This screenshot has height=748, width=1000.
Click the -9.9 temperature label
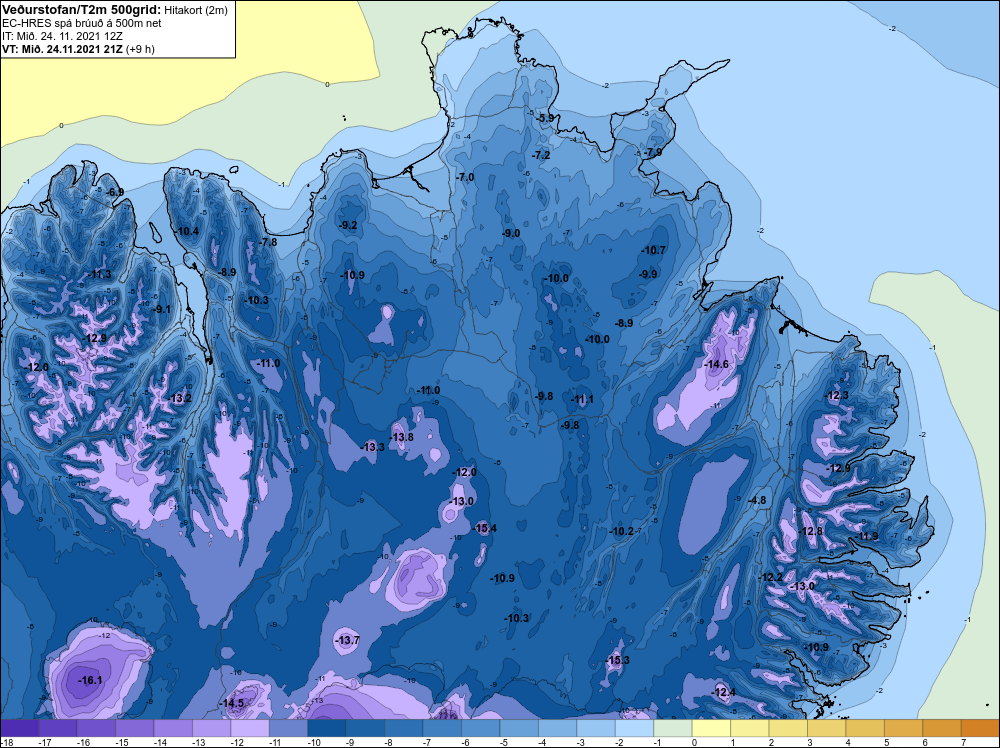(649, 274)
